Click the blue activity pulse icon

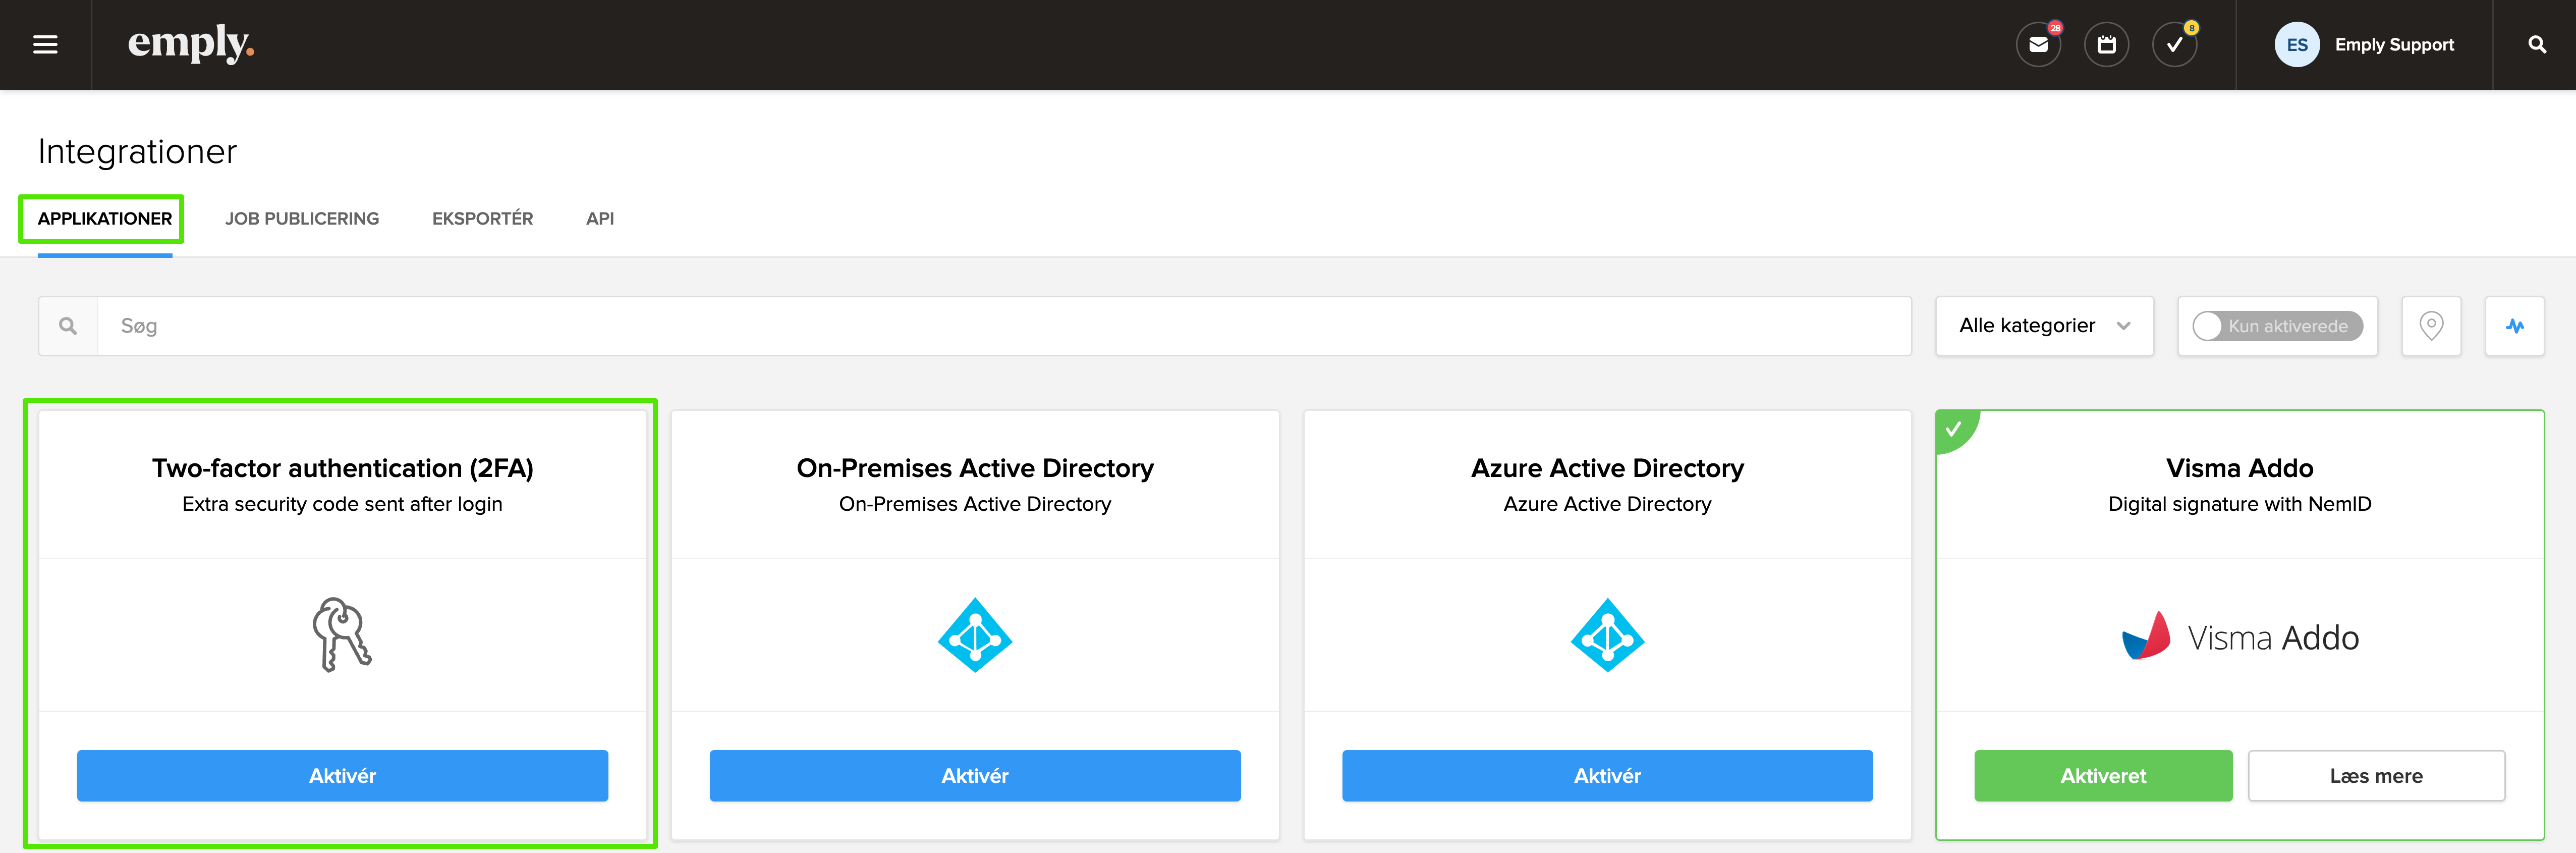2514,326
